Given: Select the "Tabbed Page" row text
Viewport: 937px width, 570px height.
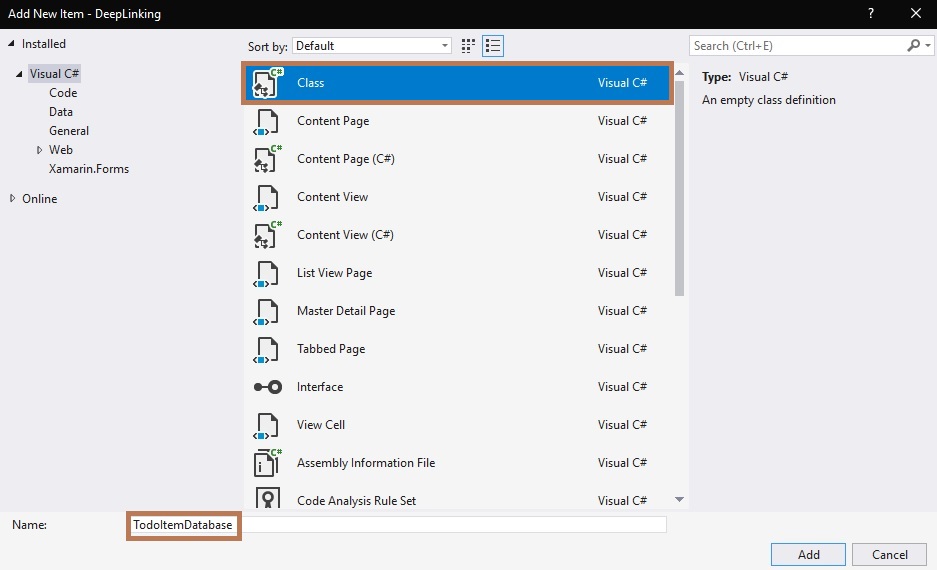Looking at the screenshot, I should 331,349.
